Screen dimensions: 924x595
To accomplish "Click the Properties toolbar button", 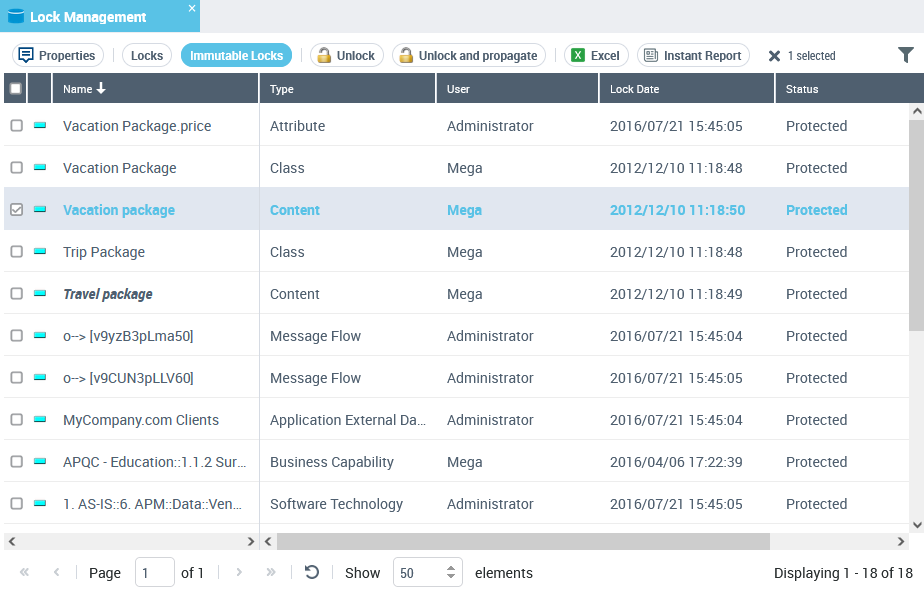I will point(57,56).
